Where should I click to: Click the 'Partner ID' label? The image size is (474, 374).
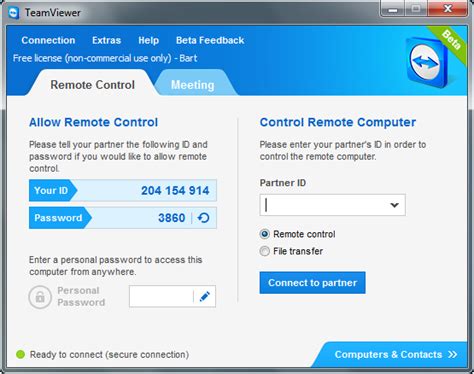click(x=283, y=183)
